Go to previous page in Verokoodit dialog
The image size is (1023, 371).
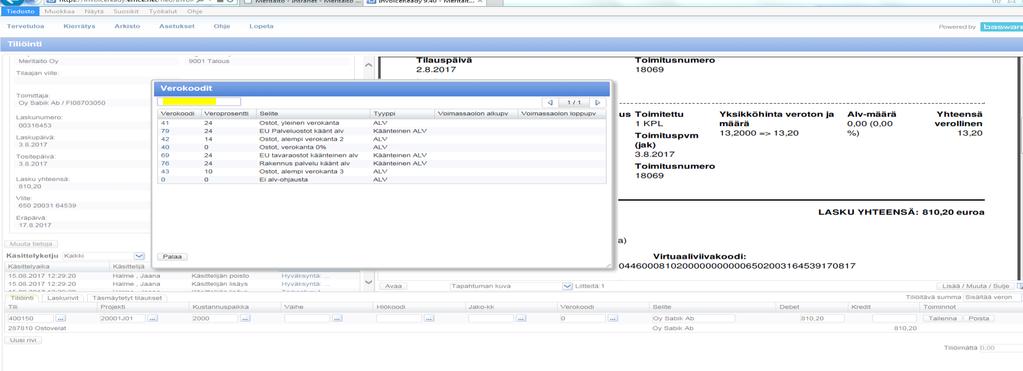550,102
